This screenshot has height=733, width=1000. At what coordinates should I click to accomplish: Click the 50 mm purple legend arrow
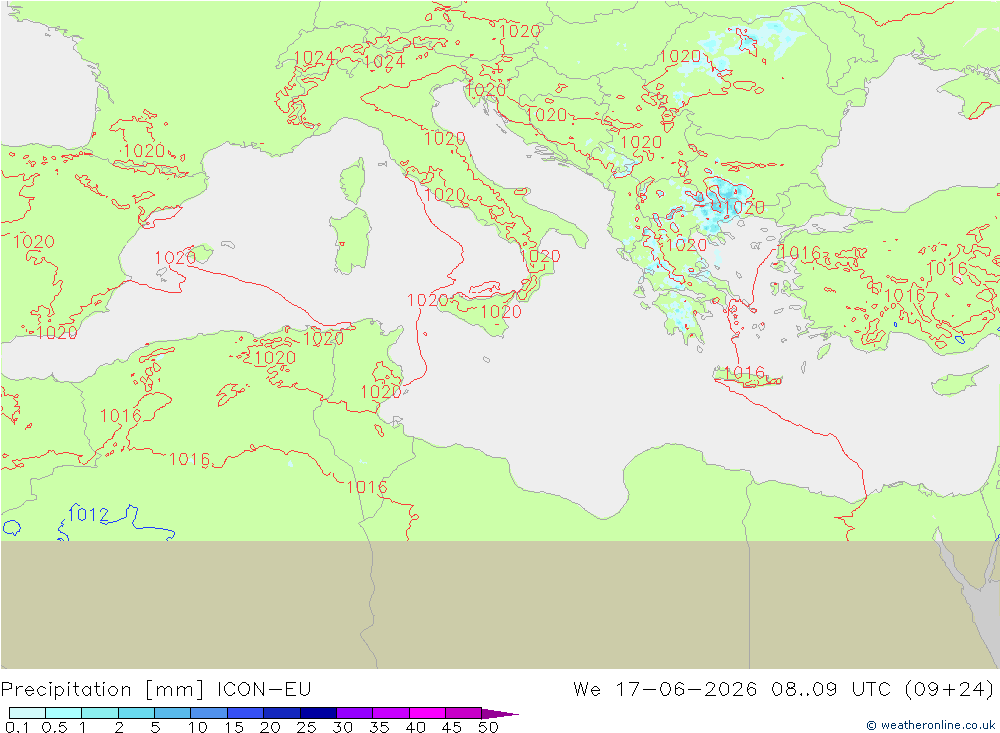500,713
